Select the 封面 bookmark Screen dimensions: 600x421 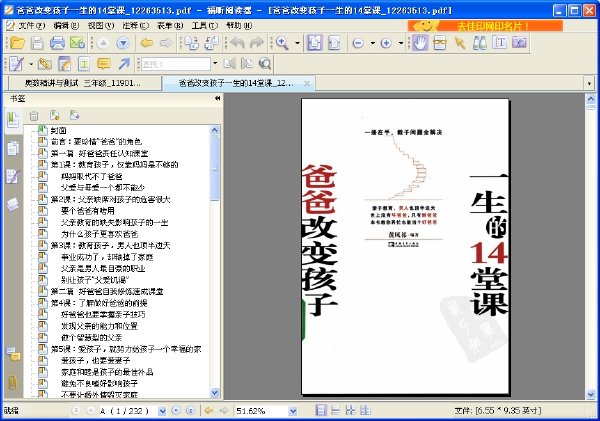[59, 131]
